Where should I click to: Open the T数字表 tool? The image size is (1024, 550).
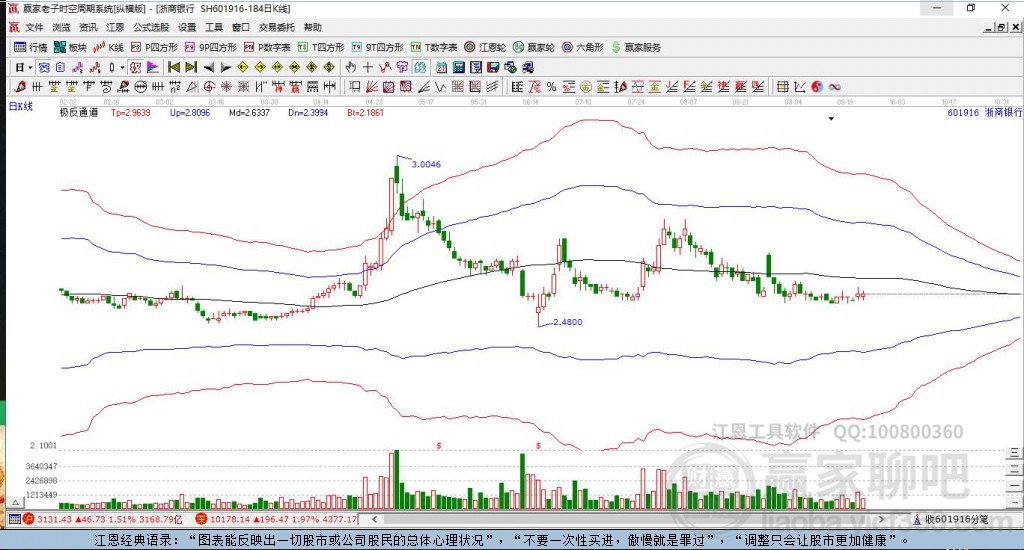[x=434, y=47]
